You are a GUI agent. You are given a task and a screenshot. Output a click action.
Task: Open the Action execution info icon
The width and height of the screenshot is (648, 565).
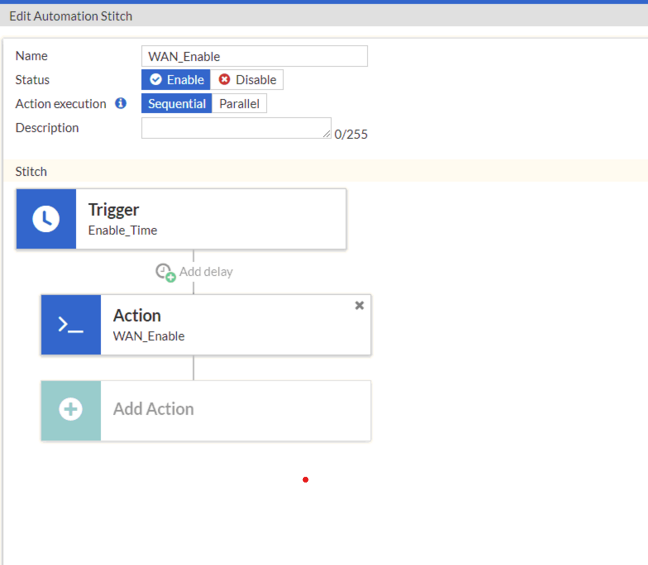point(121,103)
